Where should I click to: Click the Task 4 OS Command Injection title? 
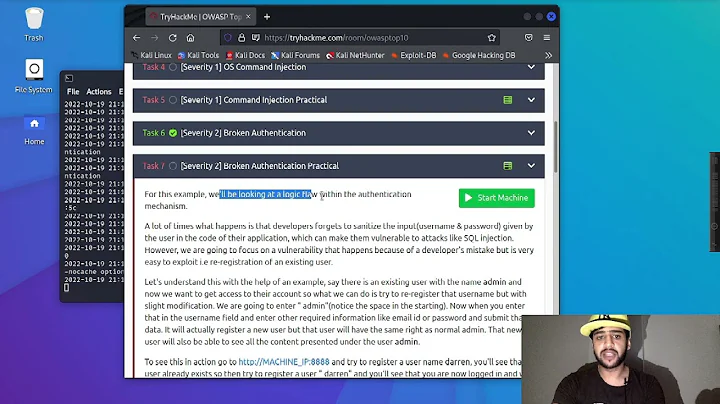coord(243,67)
